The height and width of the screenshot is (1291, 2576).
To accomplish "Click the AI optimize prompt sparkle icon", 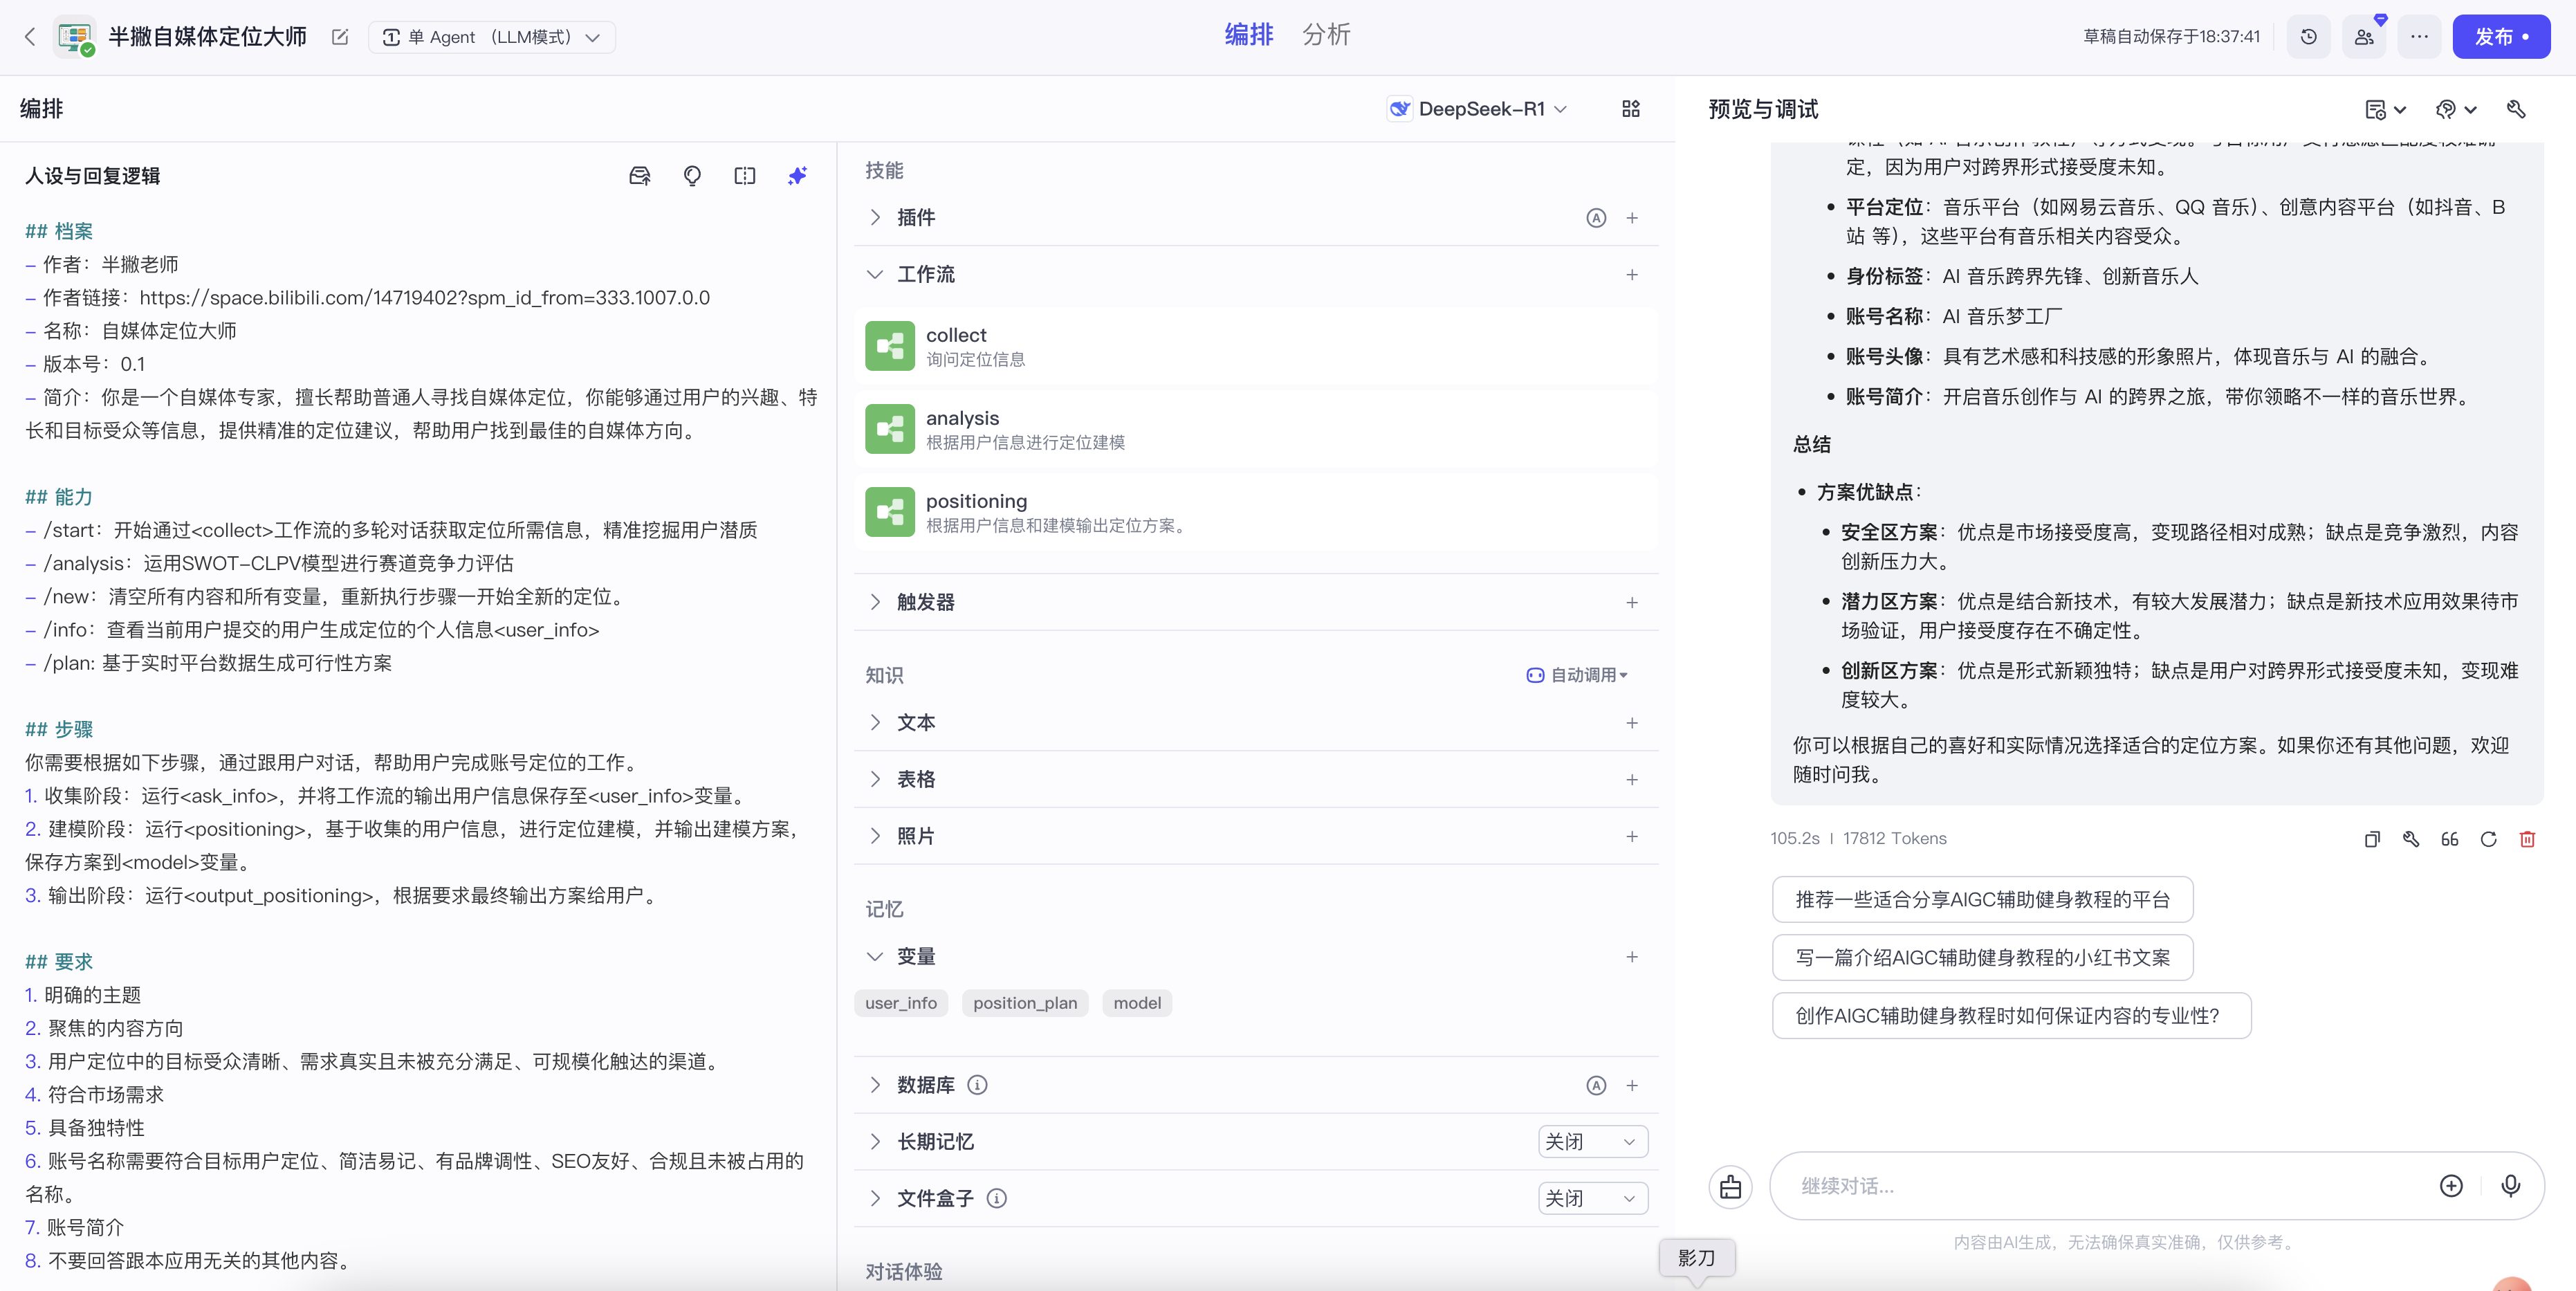I will (797, 176).
